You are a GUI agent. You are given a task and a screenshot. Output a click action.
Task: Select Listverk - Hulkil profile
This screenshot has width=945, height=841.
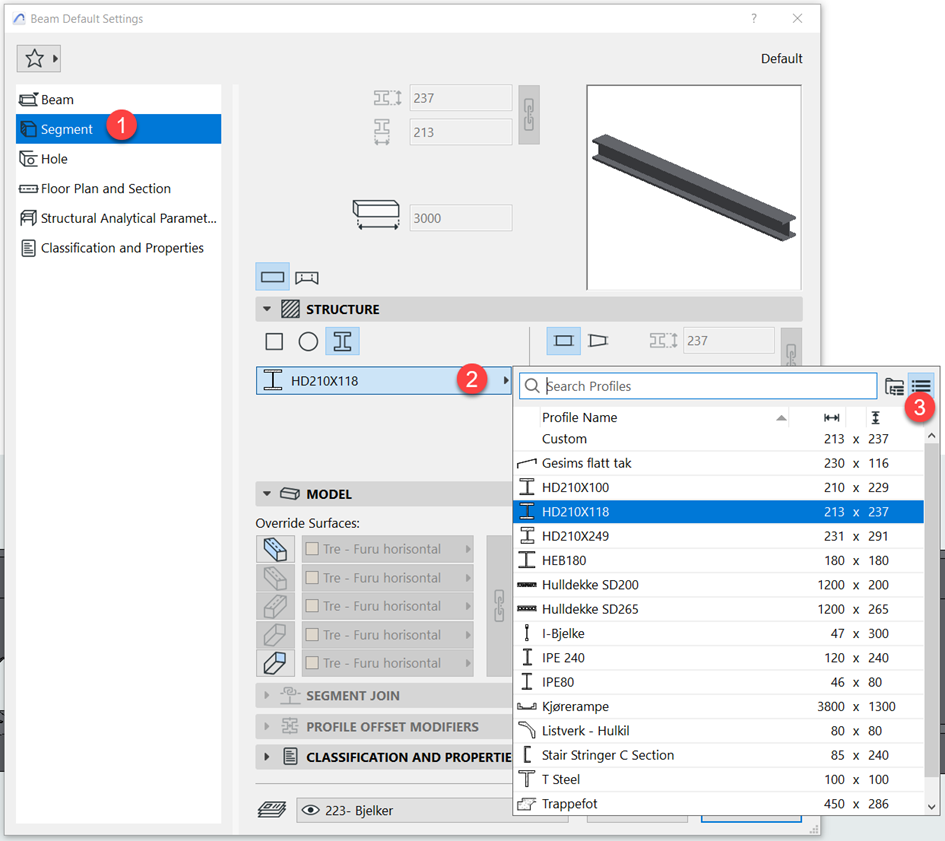coord(718,731)
